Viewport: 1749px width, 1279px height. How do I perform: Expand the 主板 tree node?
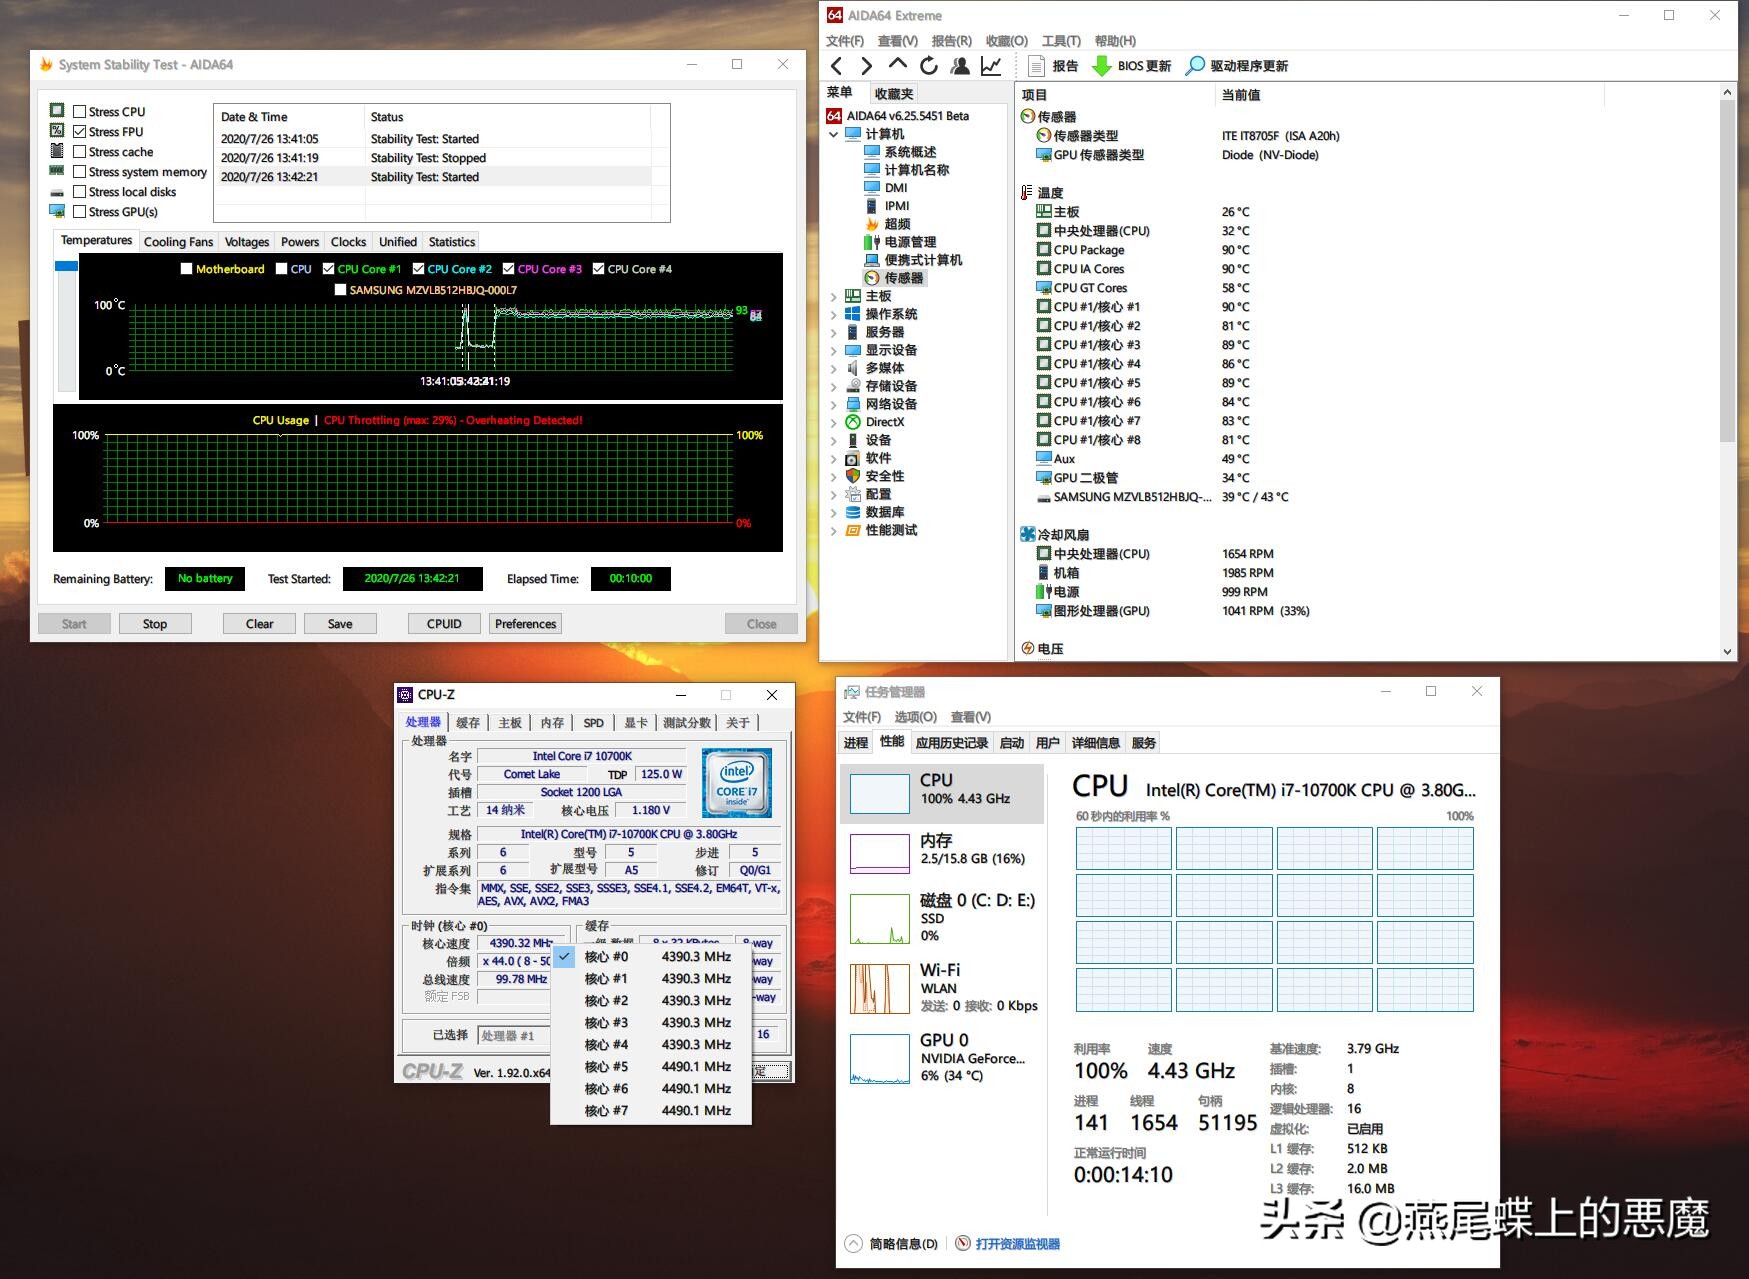tap(834, 296)
